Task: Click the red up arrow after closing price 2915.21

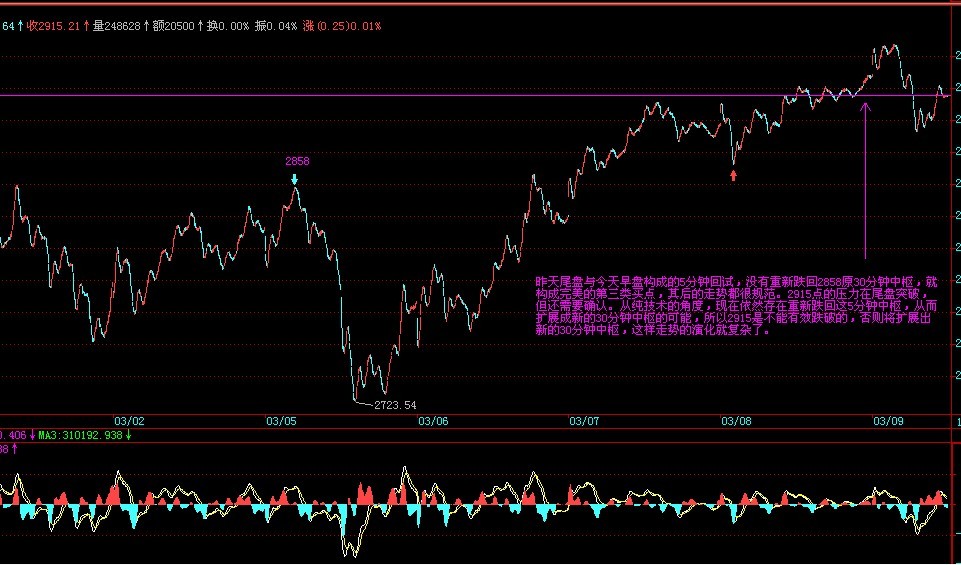Action: pyautogui.click(x=86, y=26)
